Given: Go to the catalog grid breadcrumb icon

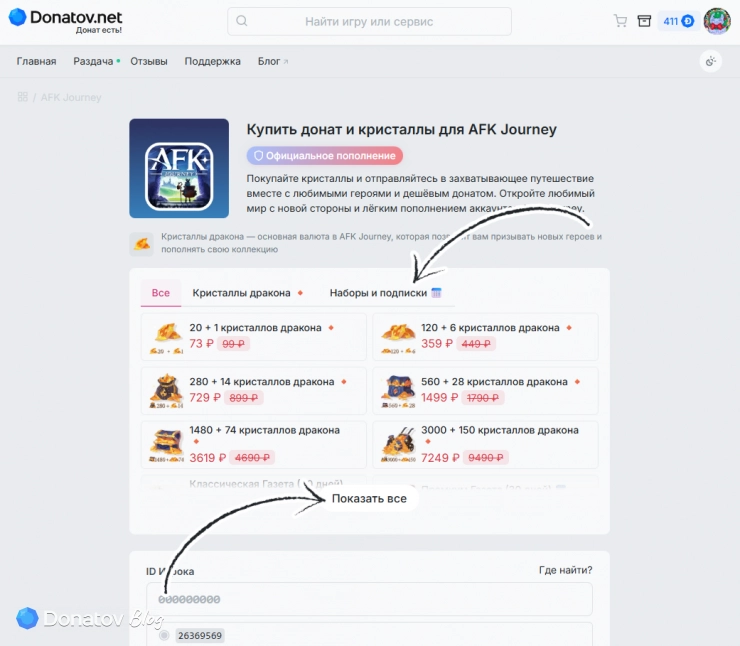Looking at the screenshot, I should 23,97.
